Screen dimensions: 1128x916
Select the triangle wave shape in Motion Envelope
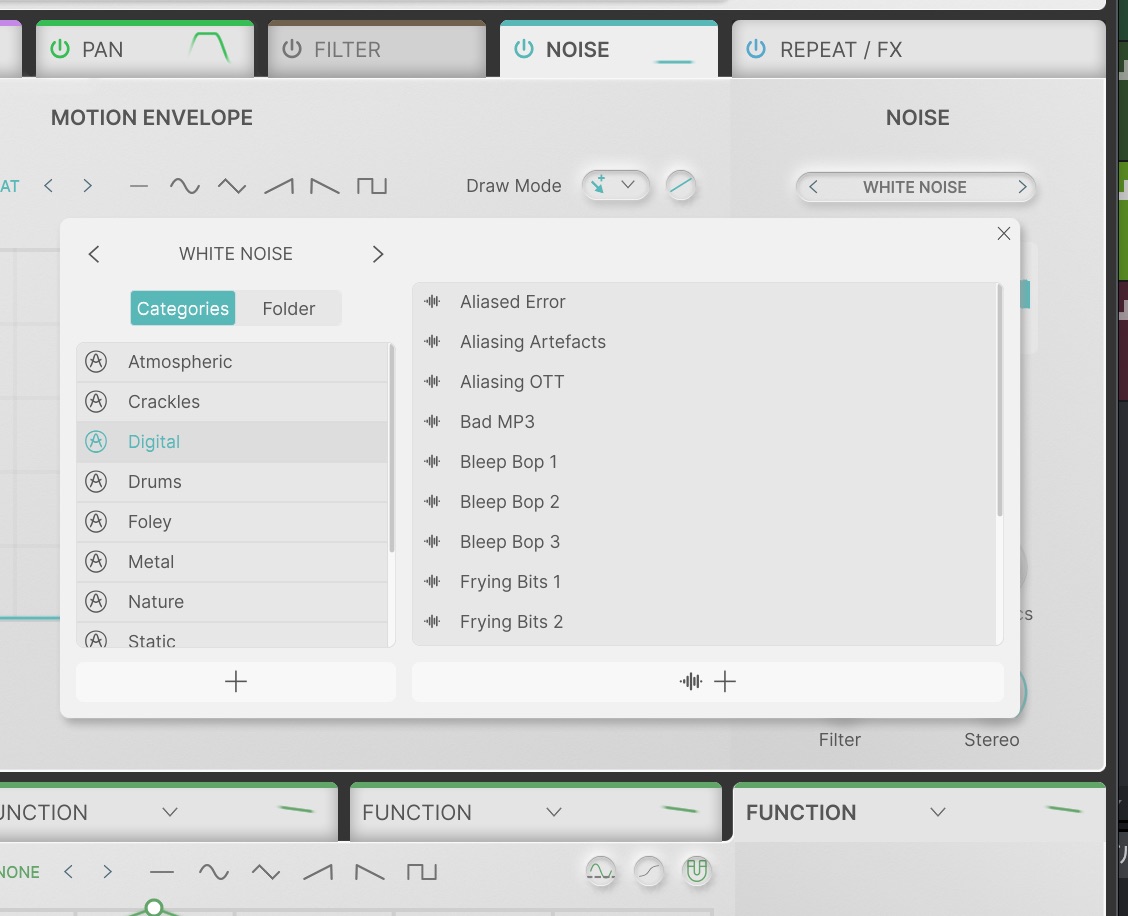(232, 186)
